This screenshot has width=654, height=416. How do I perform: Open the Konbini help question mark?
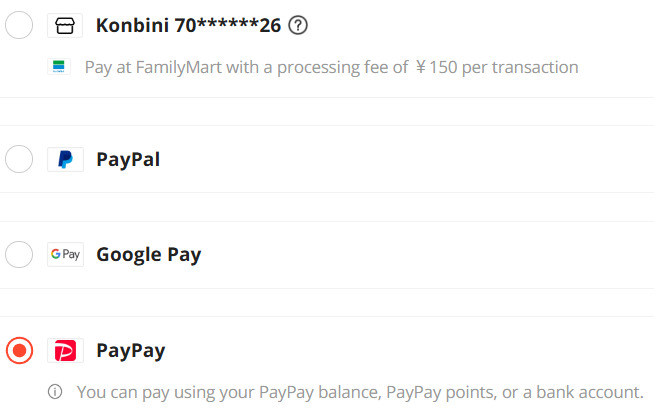(297, 25)
